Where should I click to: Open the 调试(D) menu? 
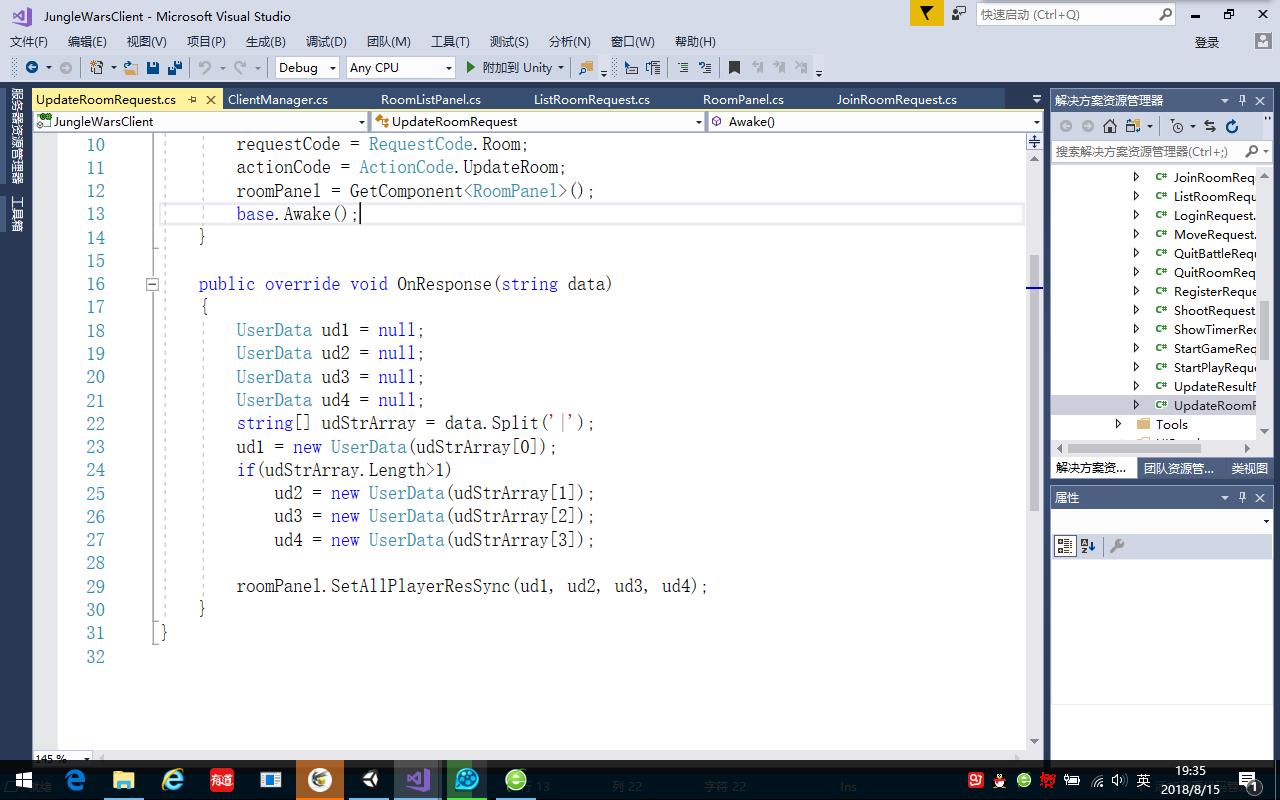[x=326, y=41]
